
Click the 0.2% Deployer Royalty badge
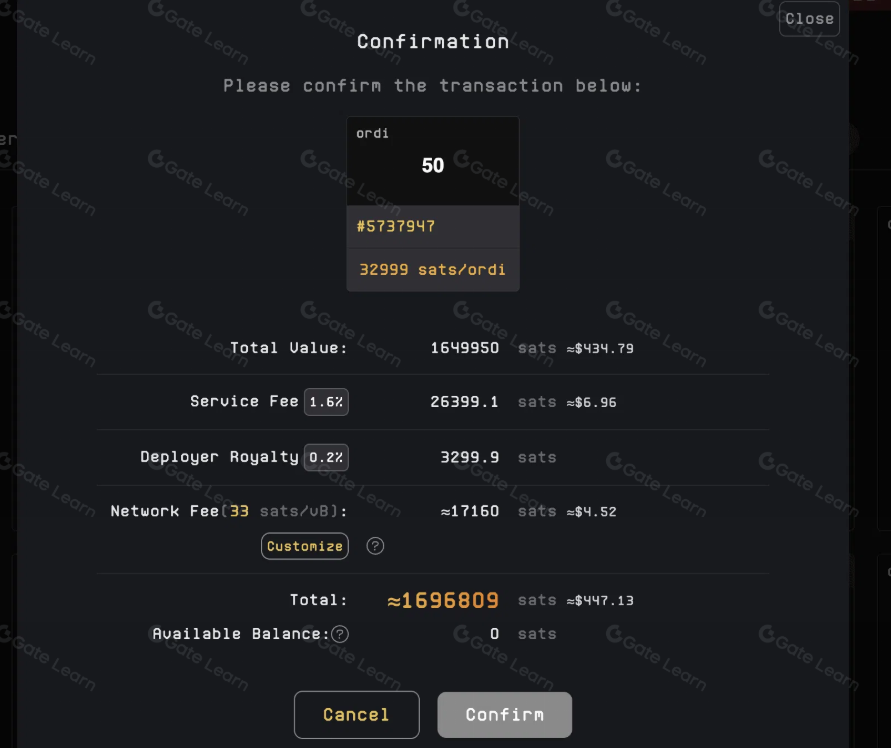(x=326, y=457)
